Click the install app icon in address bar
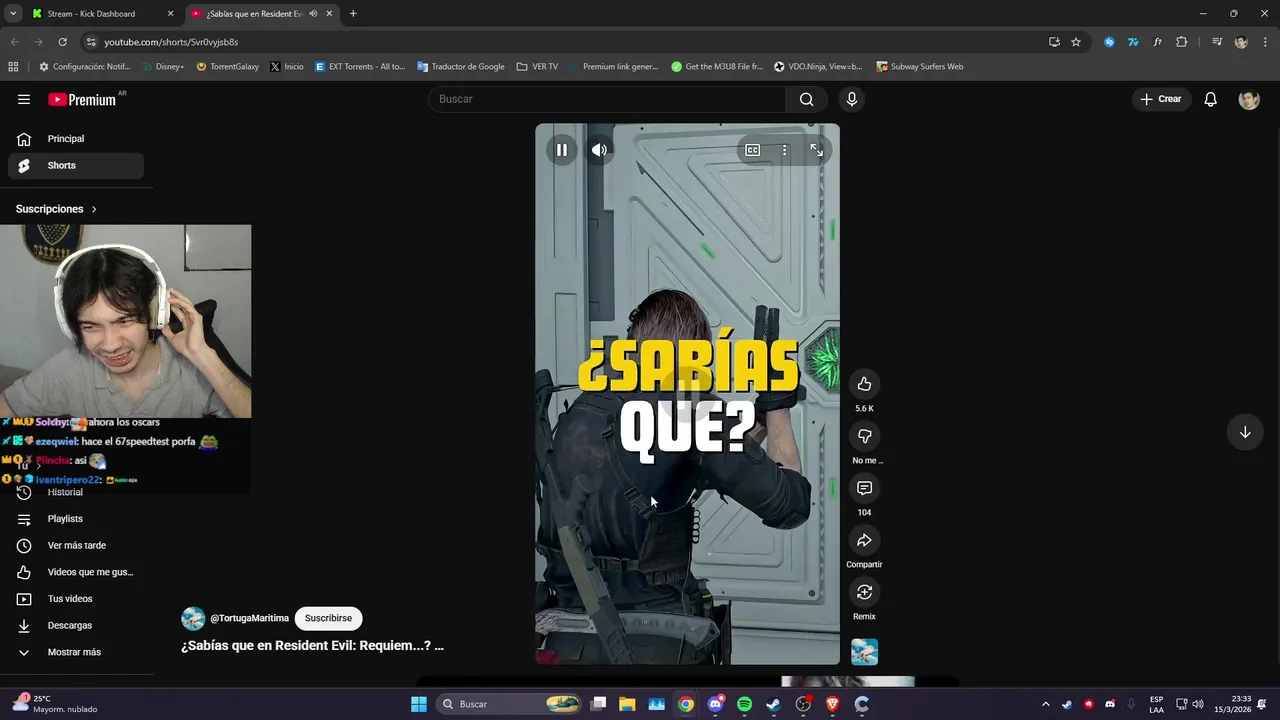1280x720 pixels. coord(1054,42)
